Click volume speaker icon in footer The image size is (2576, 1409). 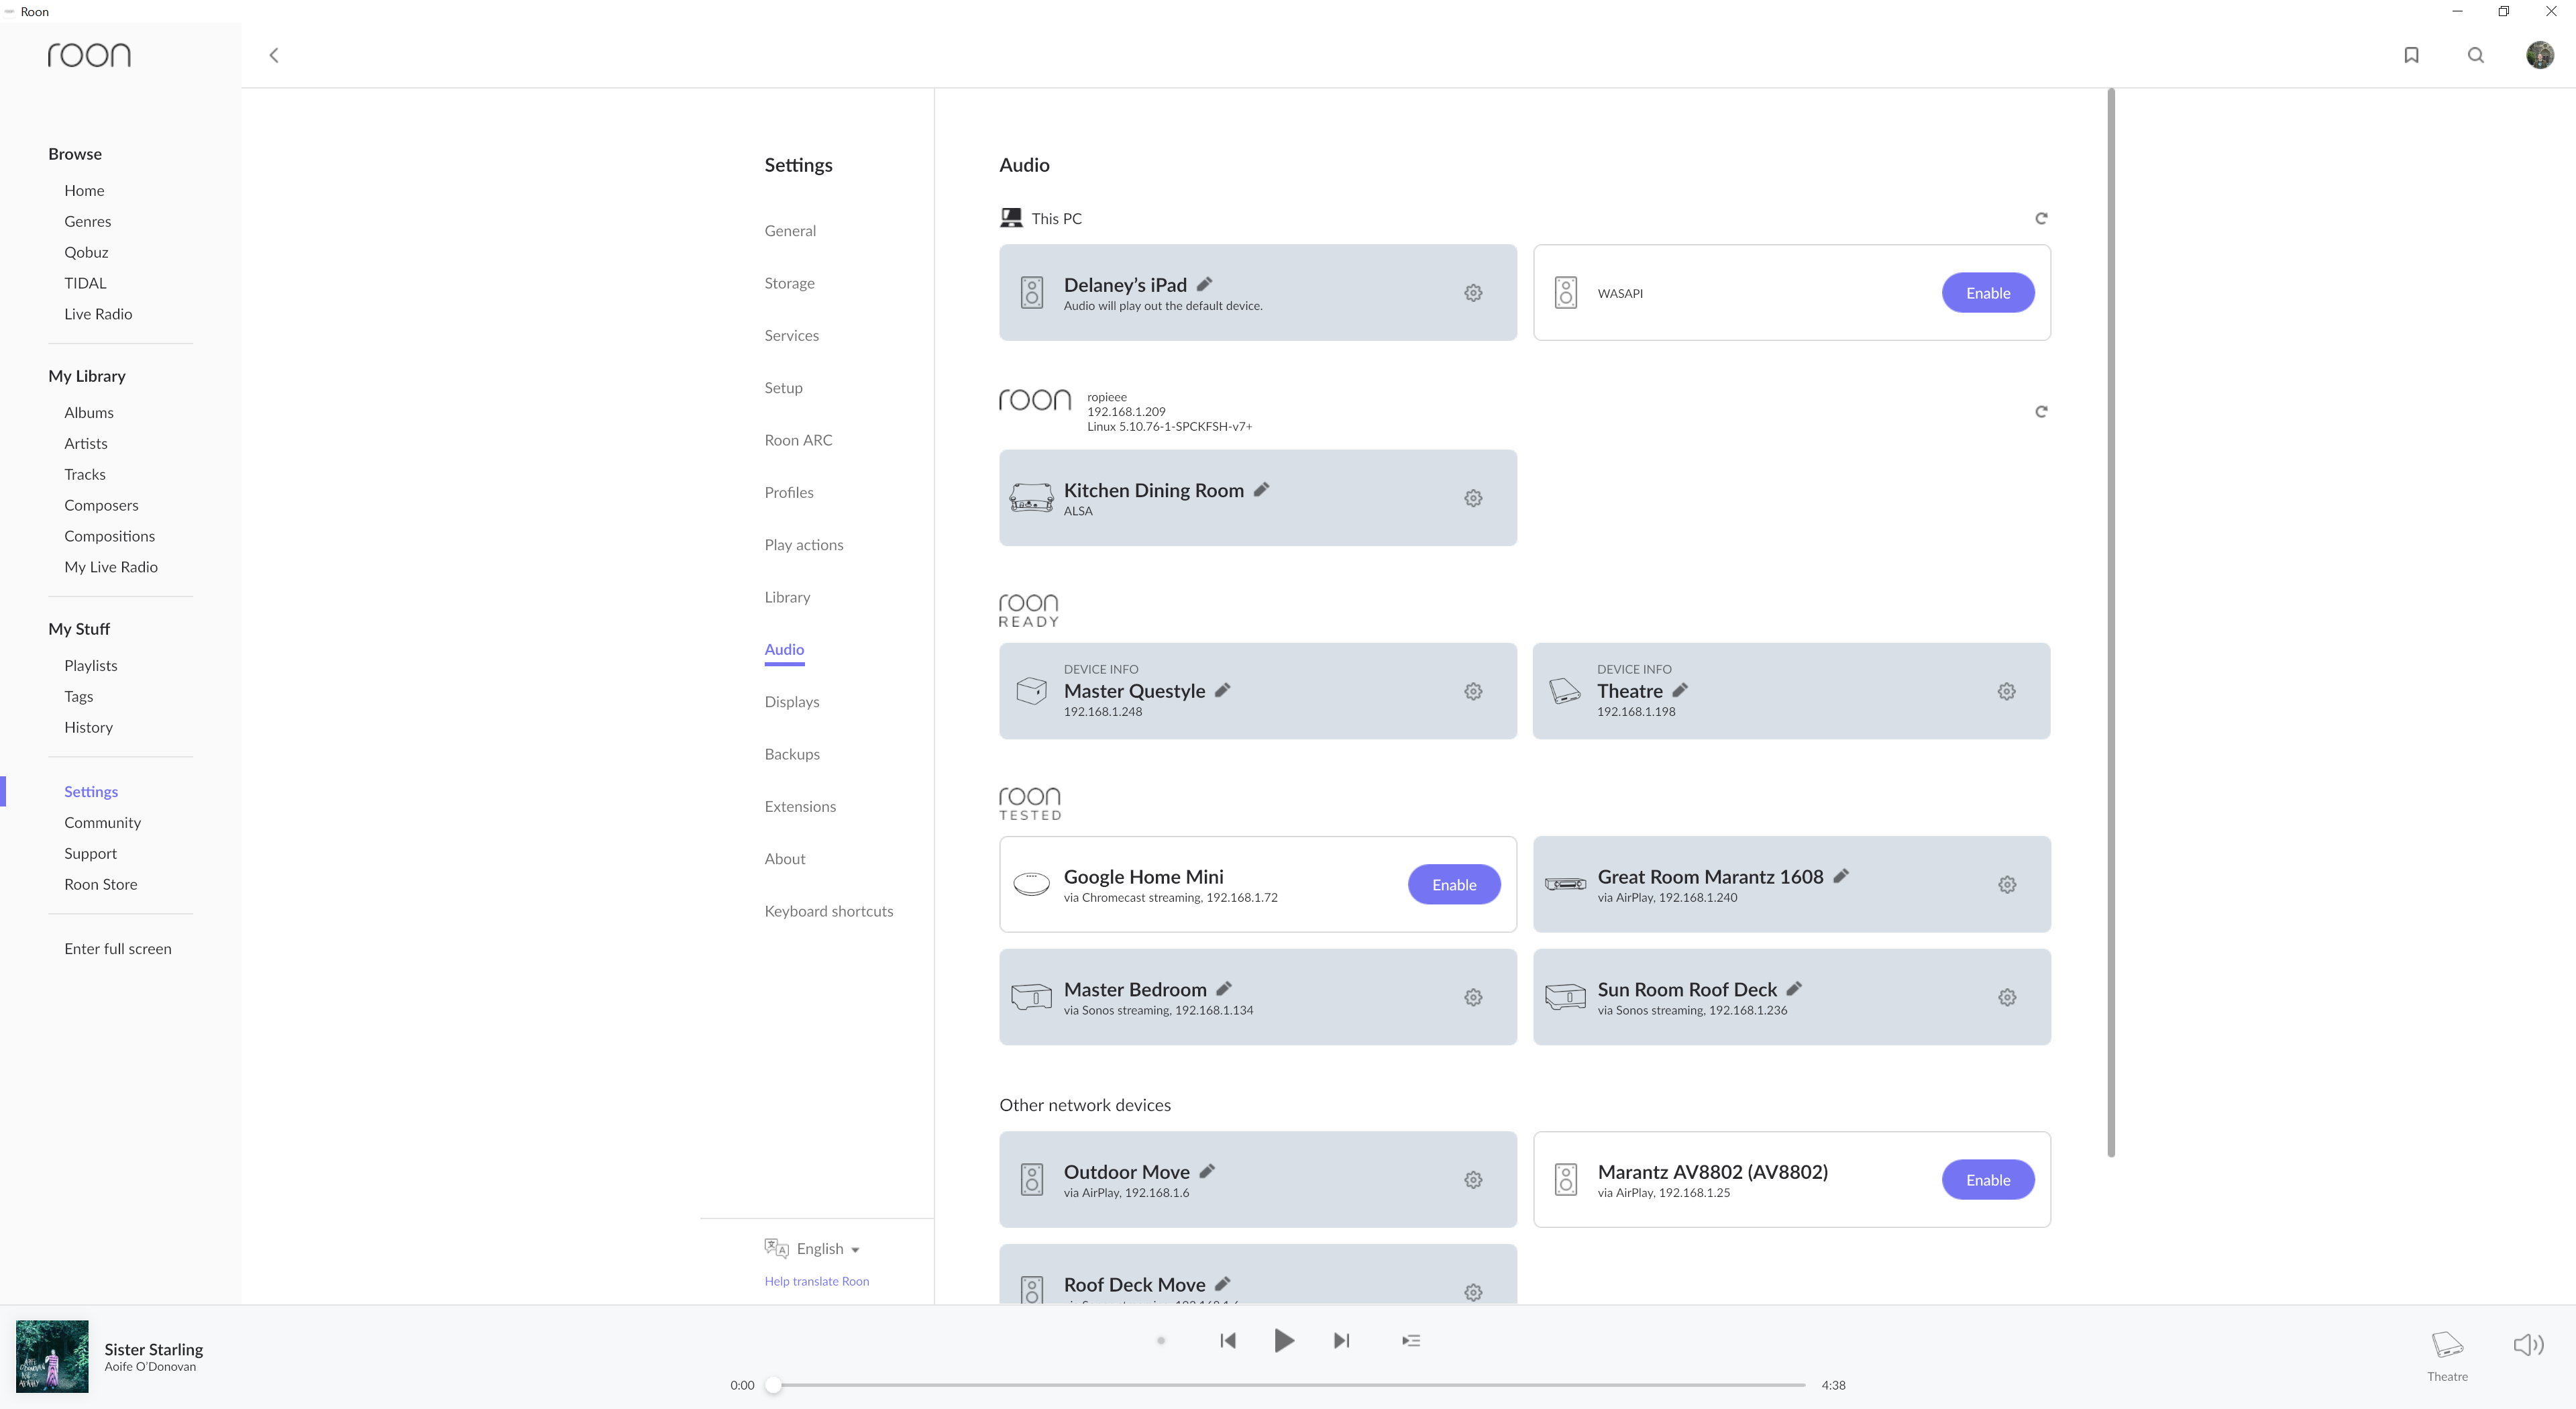[2528, 1344]
